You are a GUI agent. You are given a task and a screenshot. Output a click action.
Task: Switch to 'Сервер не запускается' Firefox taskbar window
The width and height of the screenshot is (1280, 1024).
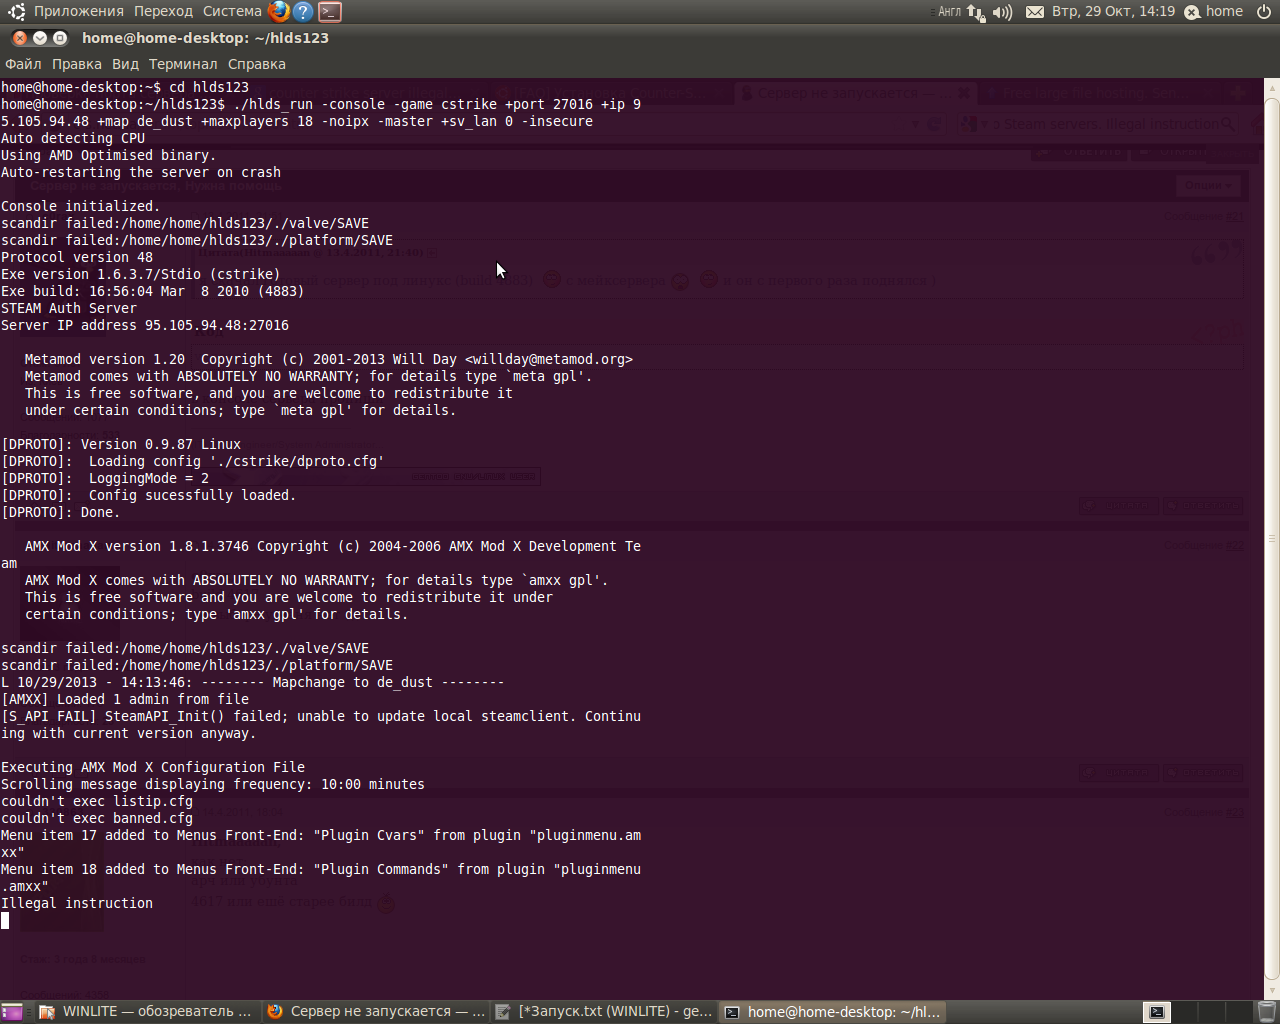tap(377, 1012)
